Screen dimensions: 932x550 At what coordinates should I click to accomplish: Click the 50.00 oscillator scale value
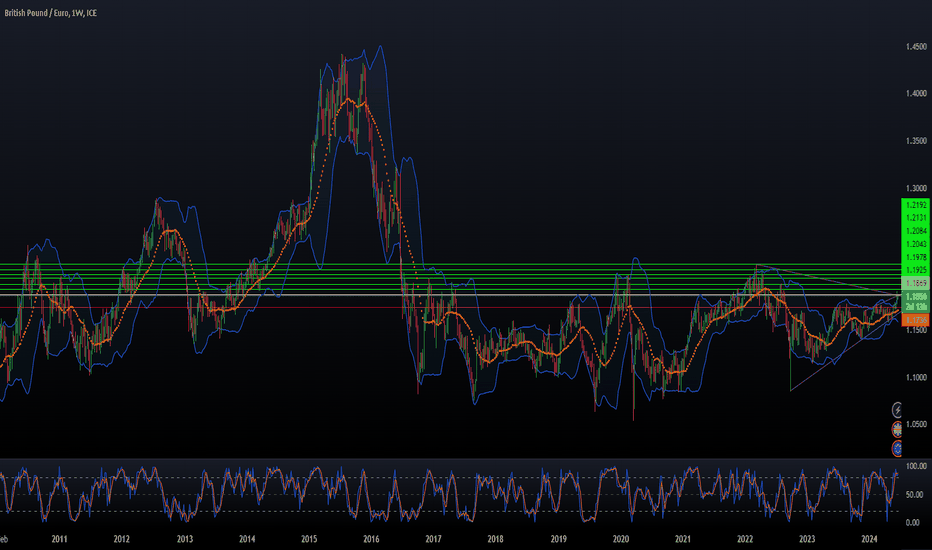tap(914, 495)
